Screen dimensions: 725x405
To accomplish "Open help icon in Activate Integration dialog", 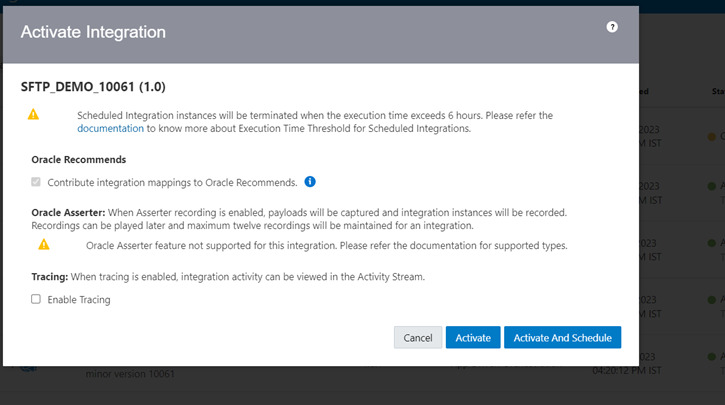I will tap(612, 27).
